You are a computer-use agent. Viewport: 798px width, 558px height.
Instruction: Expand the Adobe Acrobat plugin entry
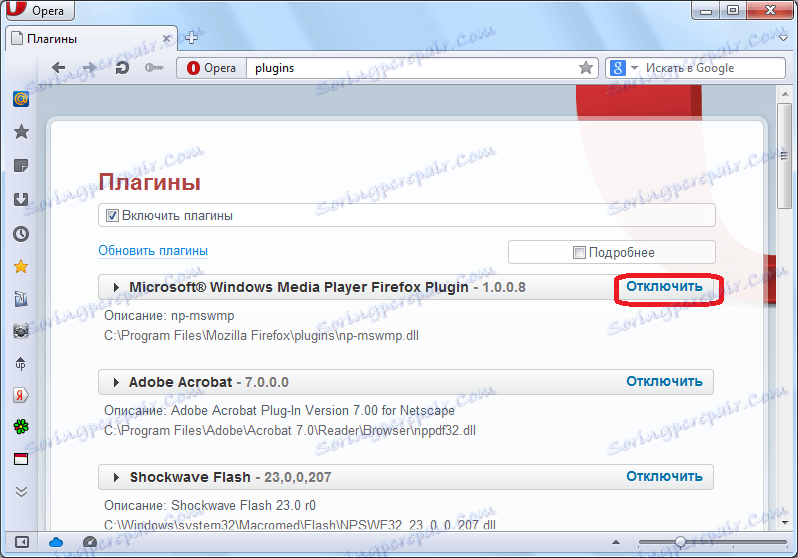[x=117, y=382]
